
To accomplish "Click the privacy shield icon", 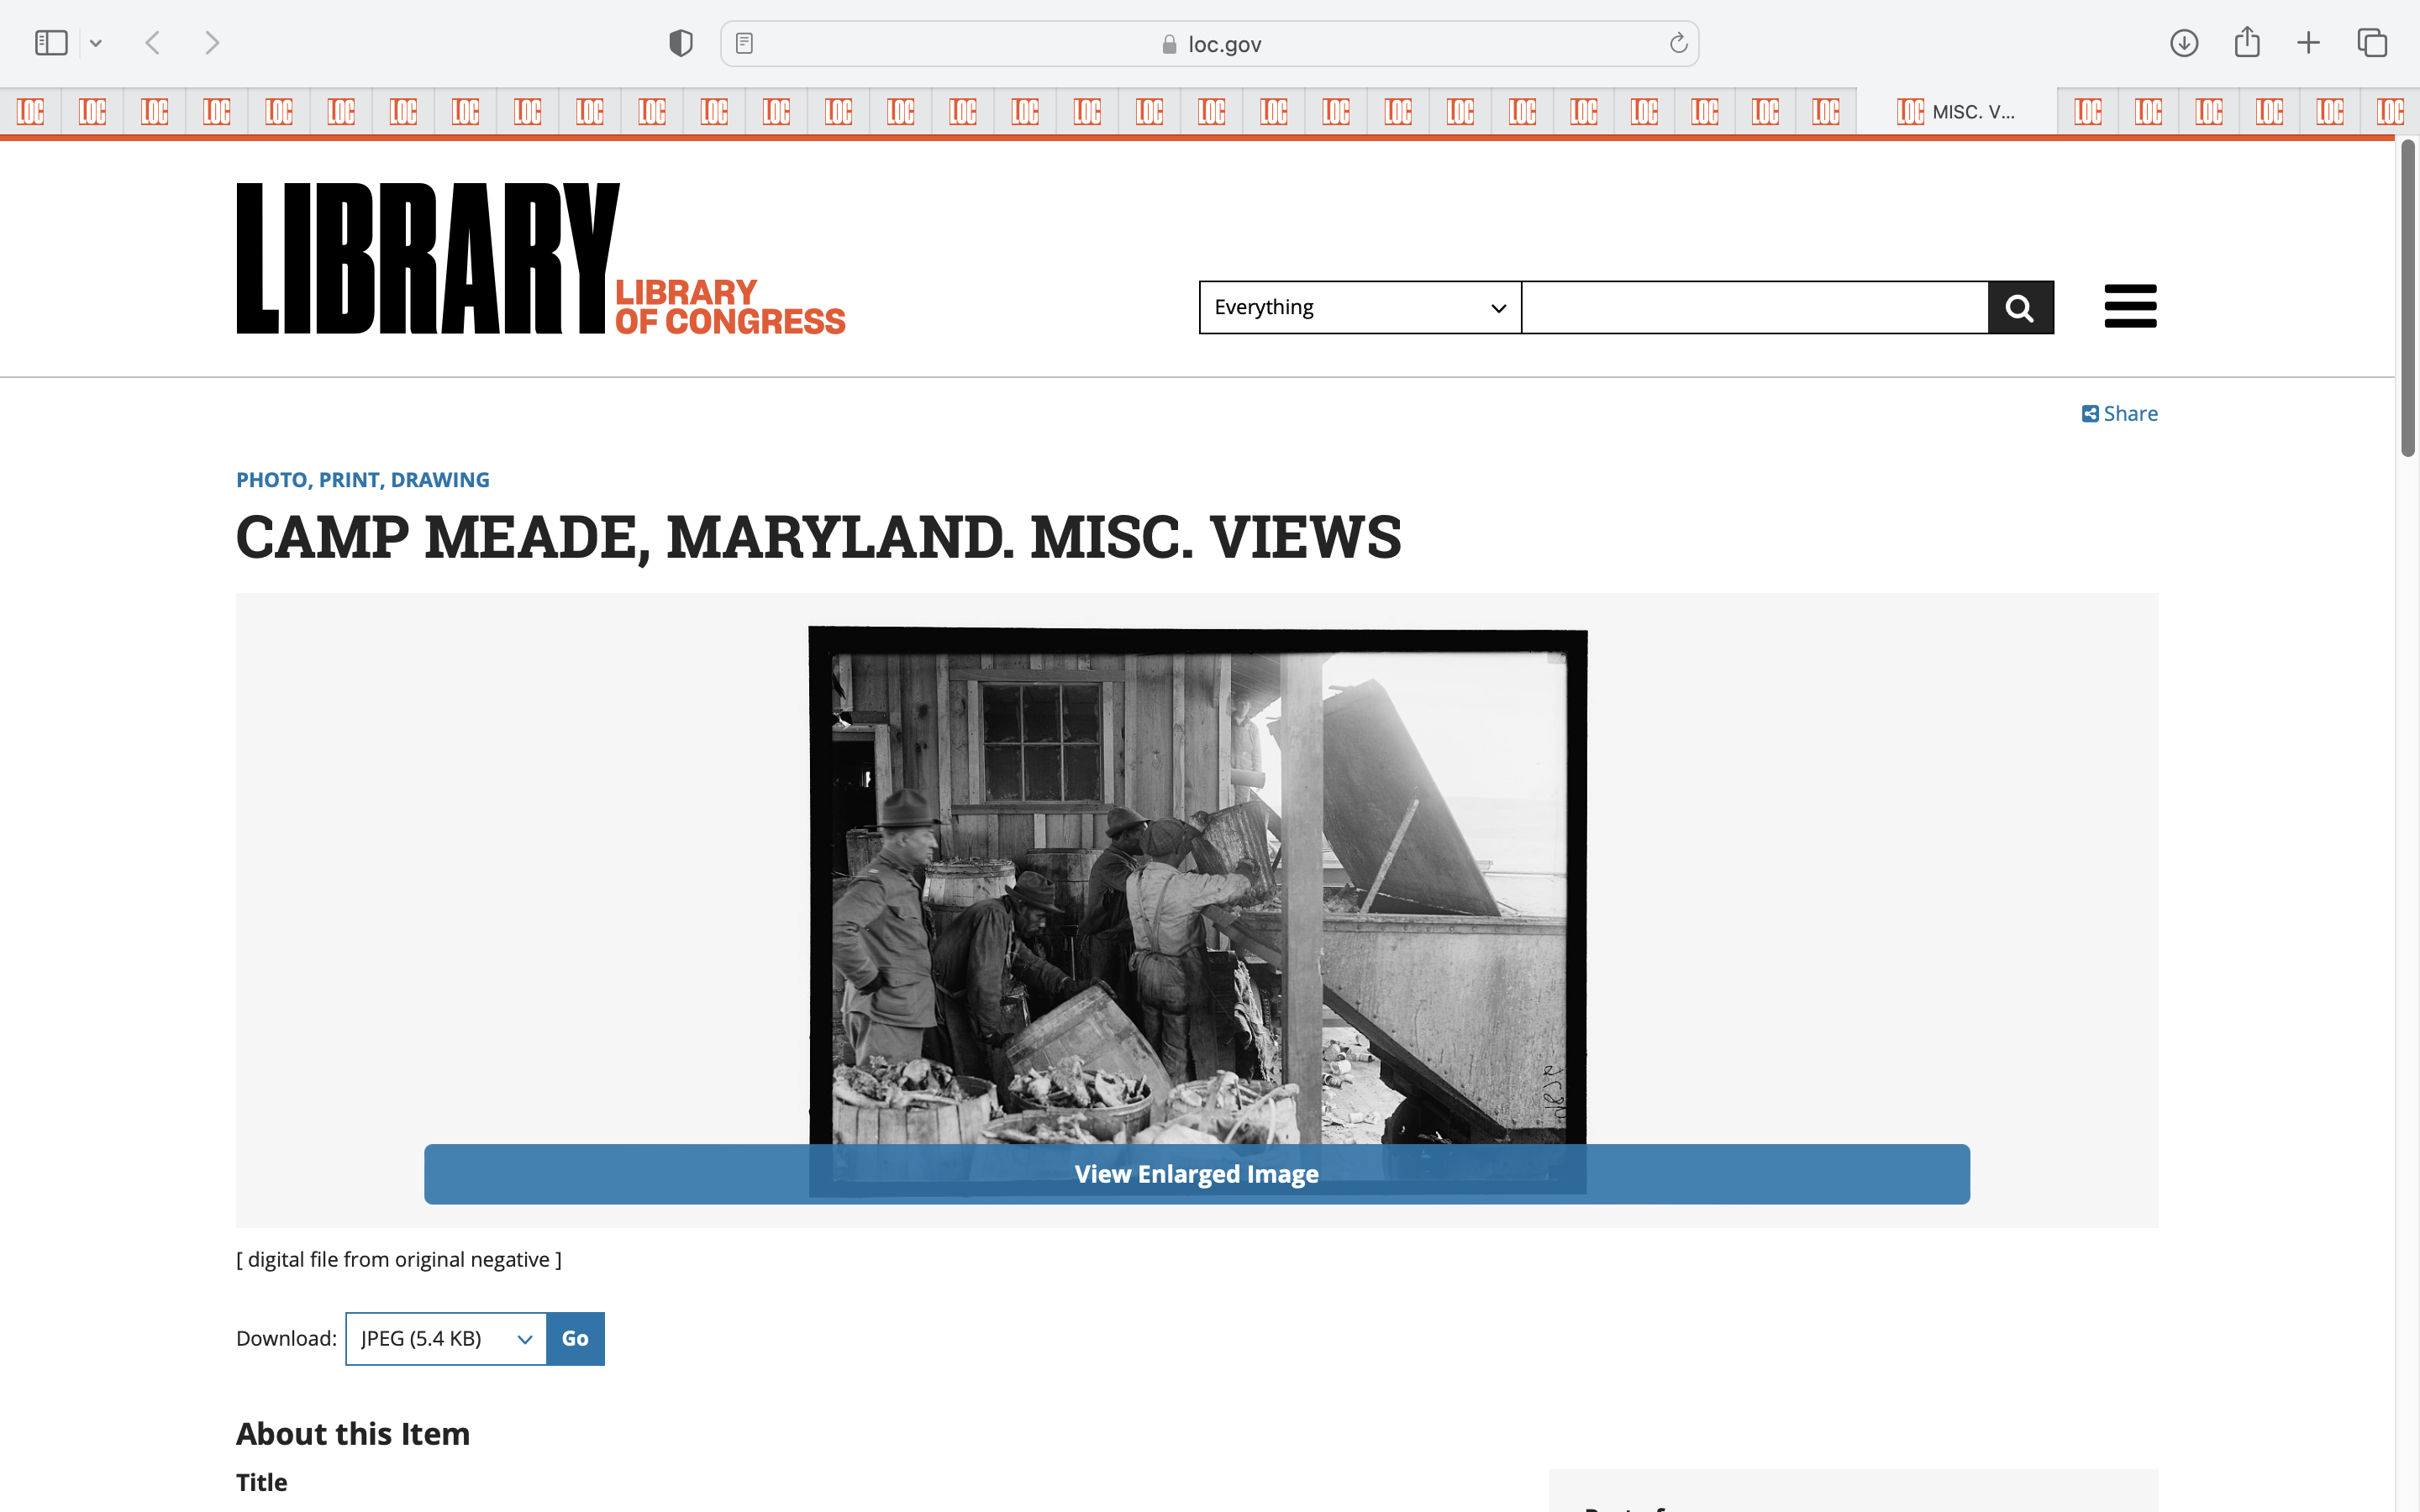I will pyautogui.click(x=681, y=43).
